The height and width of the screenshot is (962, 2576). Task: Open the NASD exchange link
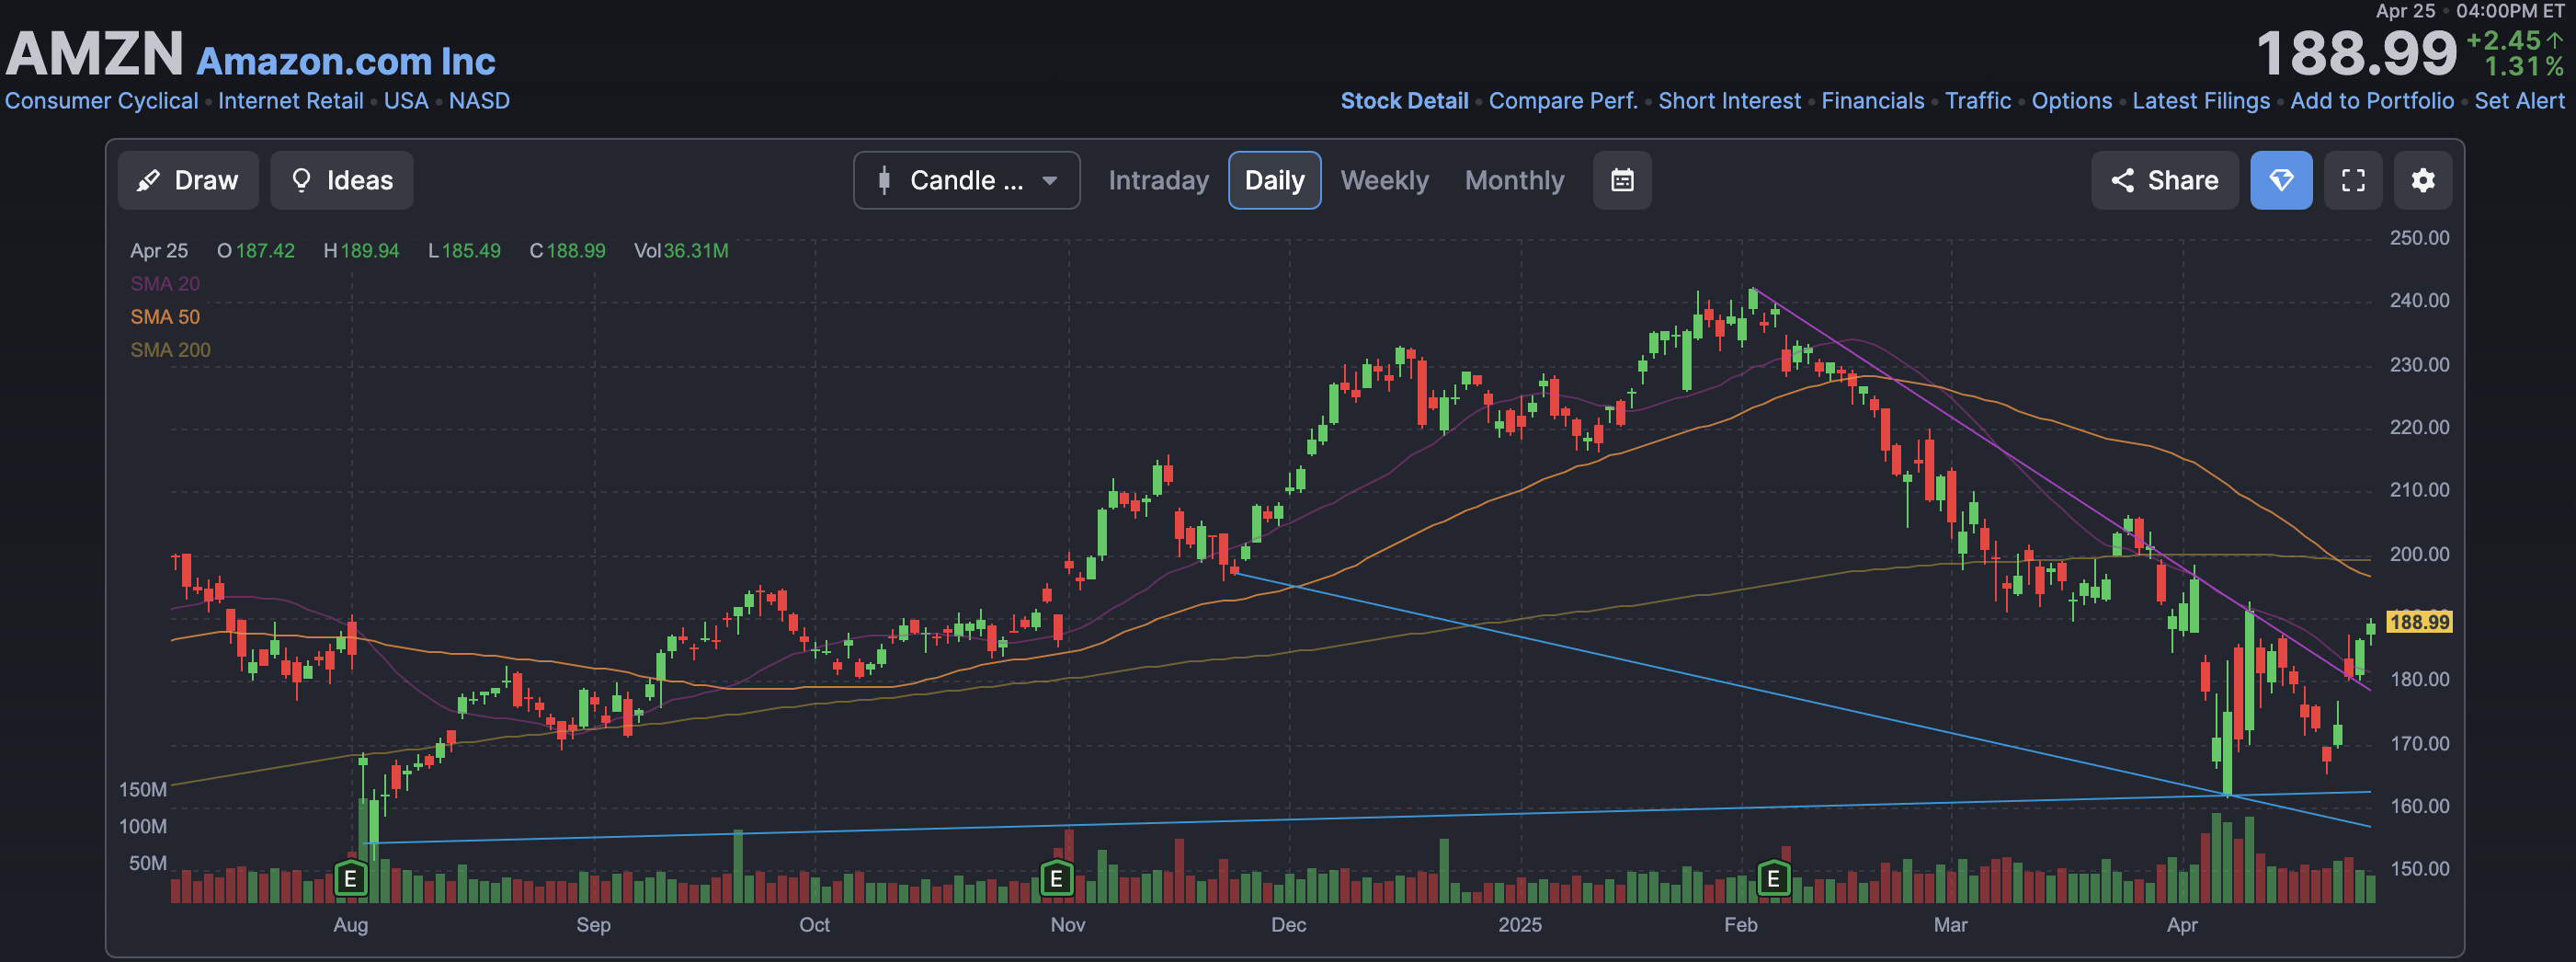[x=479, y=101]
